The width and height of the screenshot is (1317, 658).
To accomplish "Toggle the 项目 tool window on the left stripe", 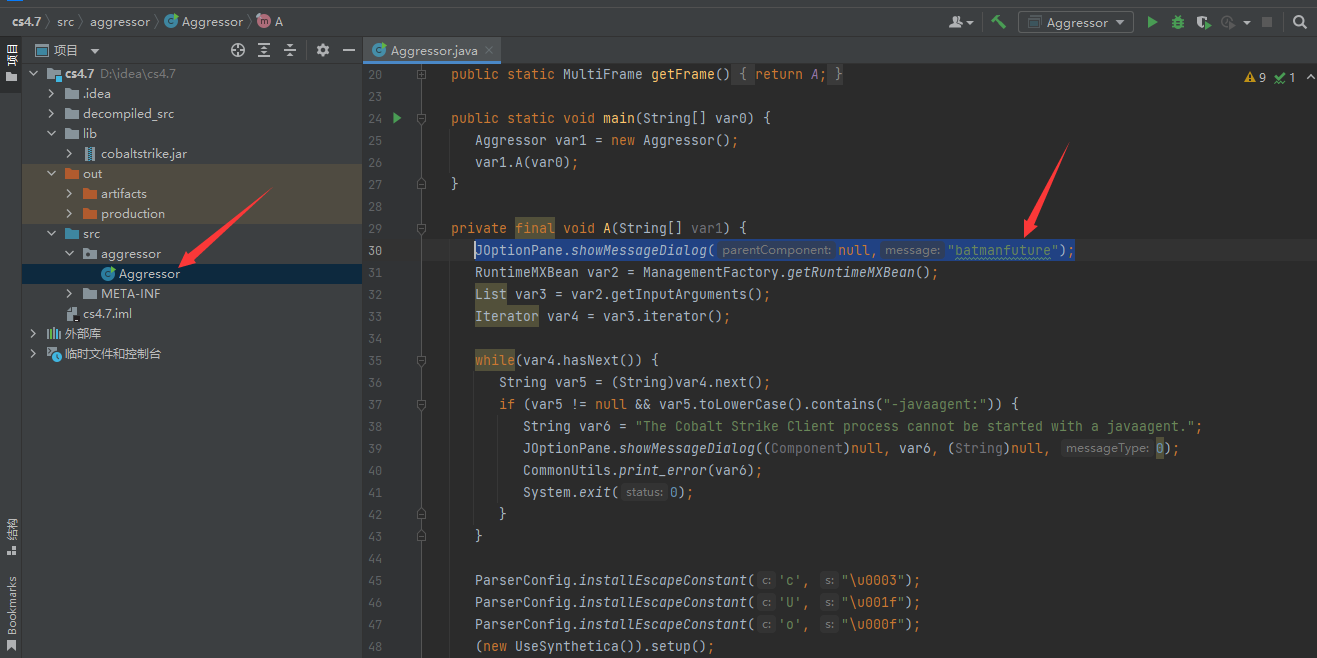I will tap(11, 65).
